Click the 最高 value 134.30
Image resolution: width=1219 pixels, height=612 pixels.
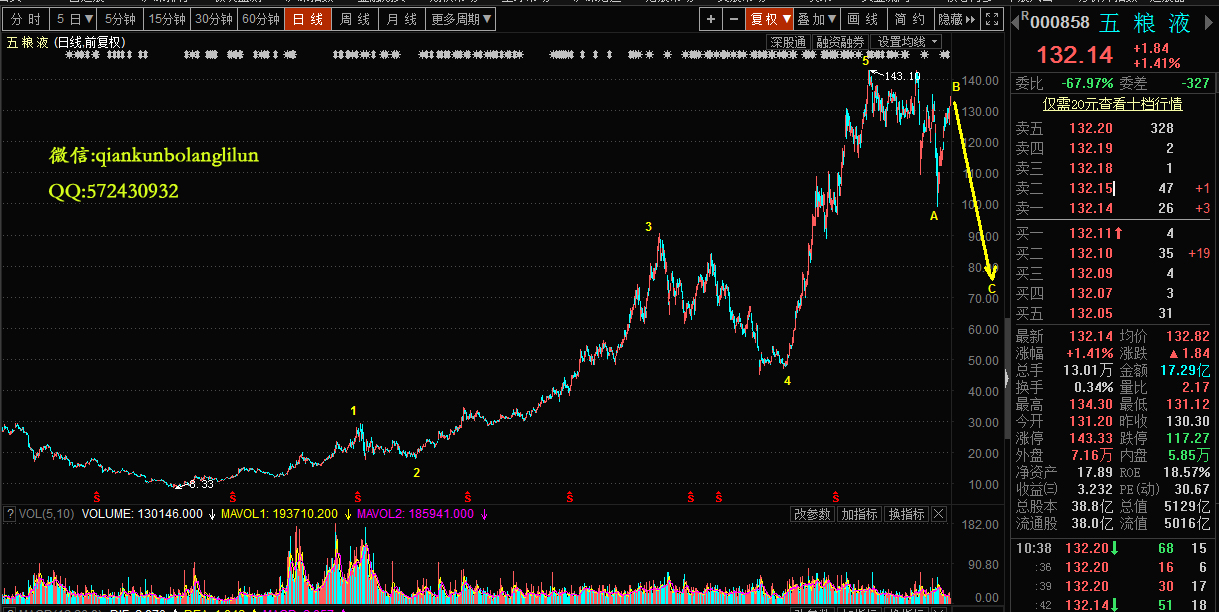point(1091,404)
